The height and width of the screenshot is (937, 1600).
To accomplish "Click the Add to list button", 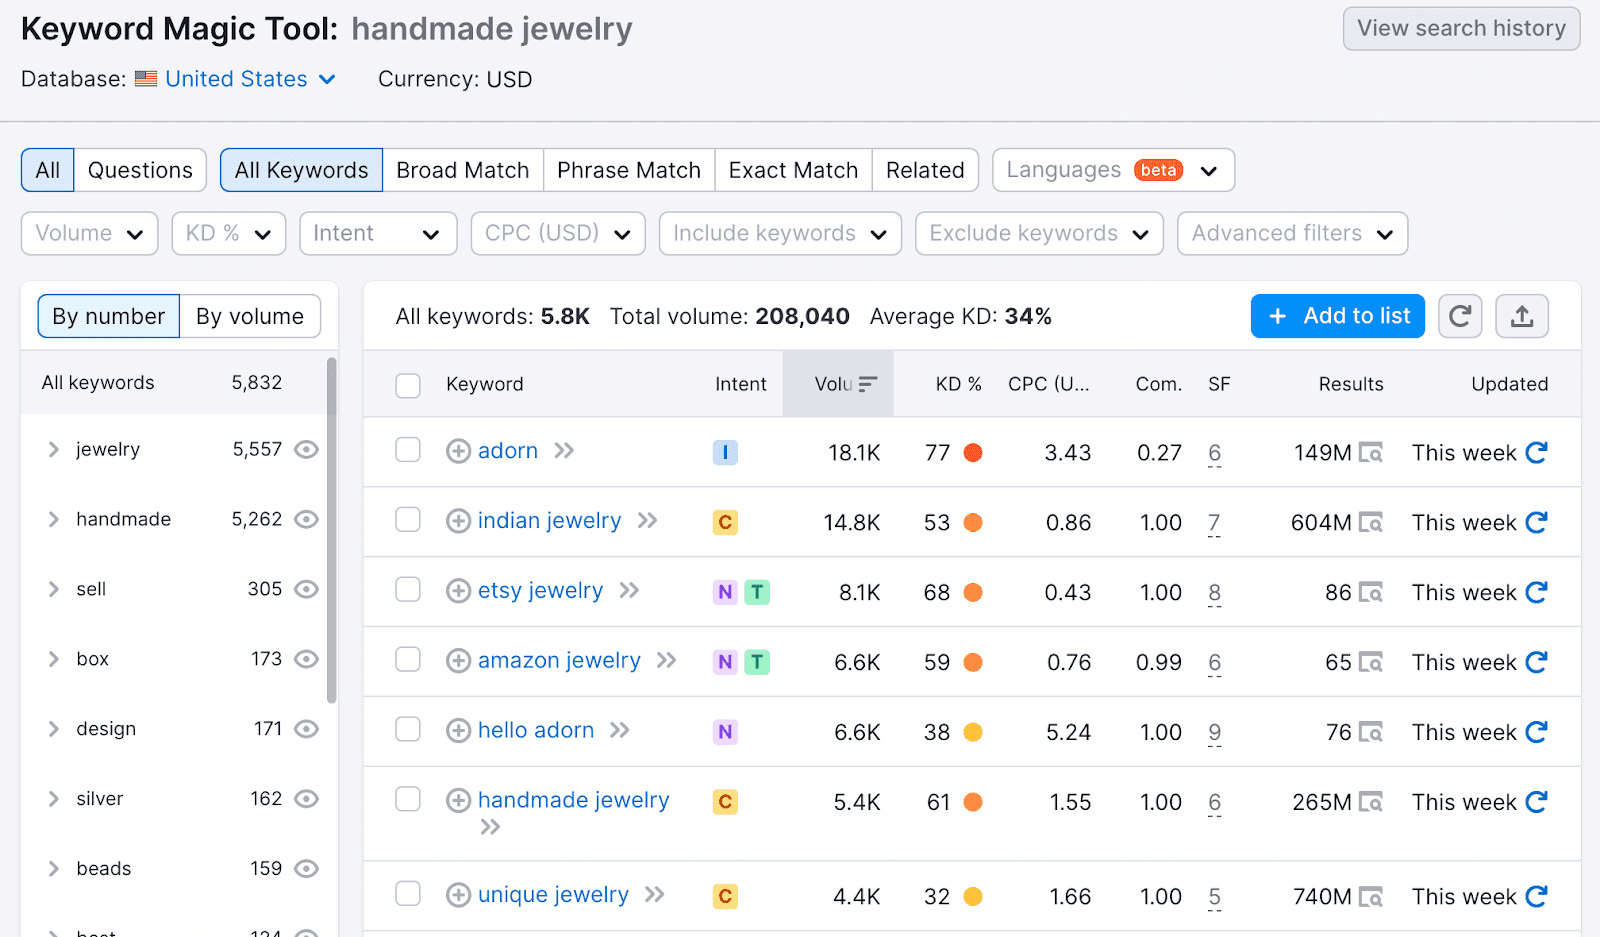I will [x=1337, y=316].
